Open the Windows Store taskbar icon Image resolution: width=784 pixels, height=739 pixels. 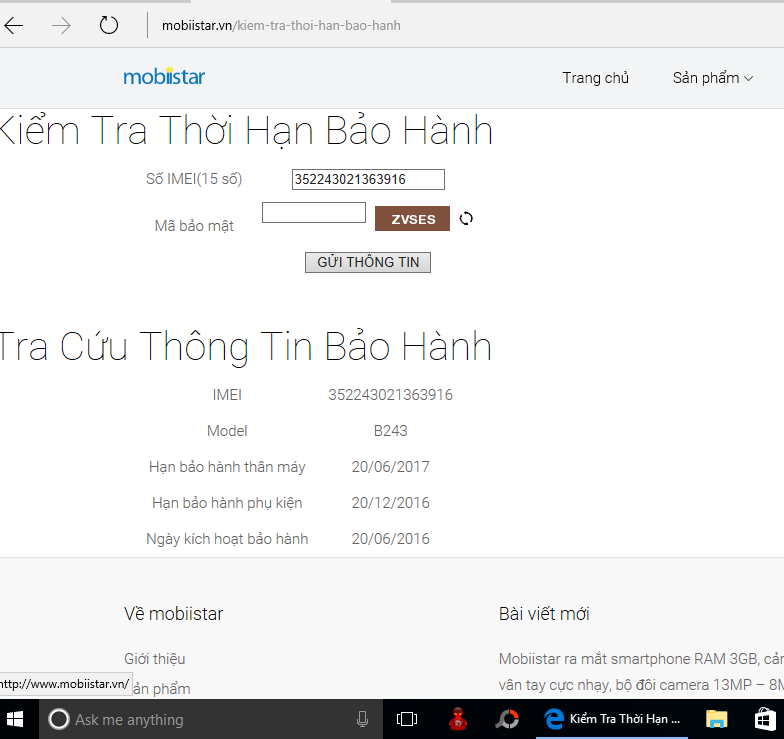tap(765, 720)
